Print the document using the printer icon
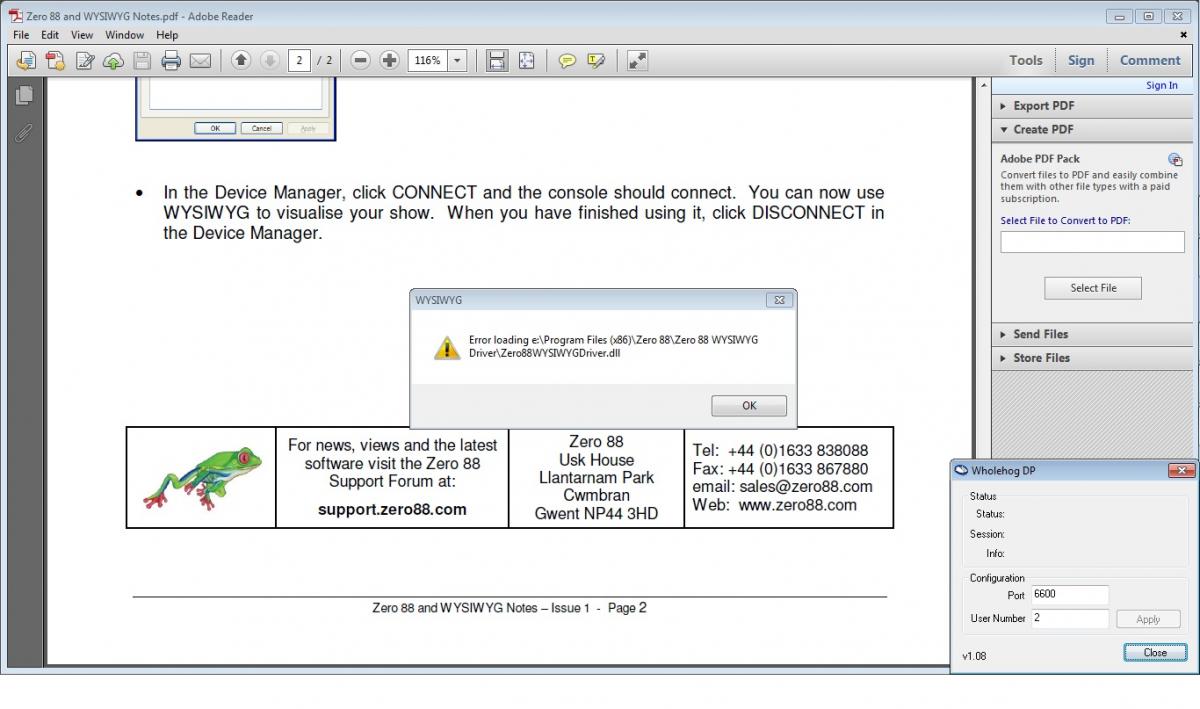 [x=171, y=61]
